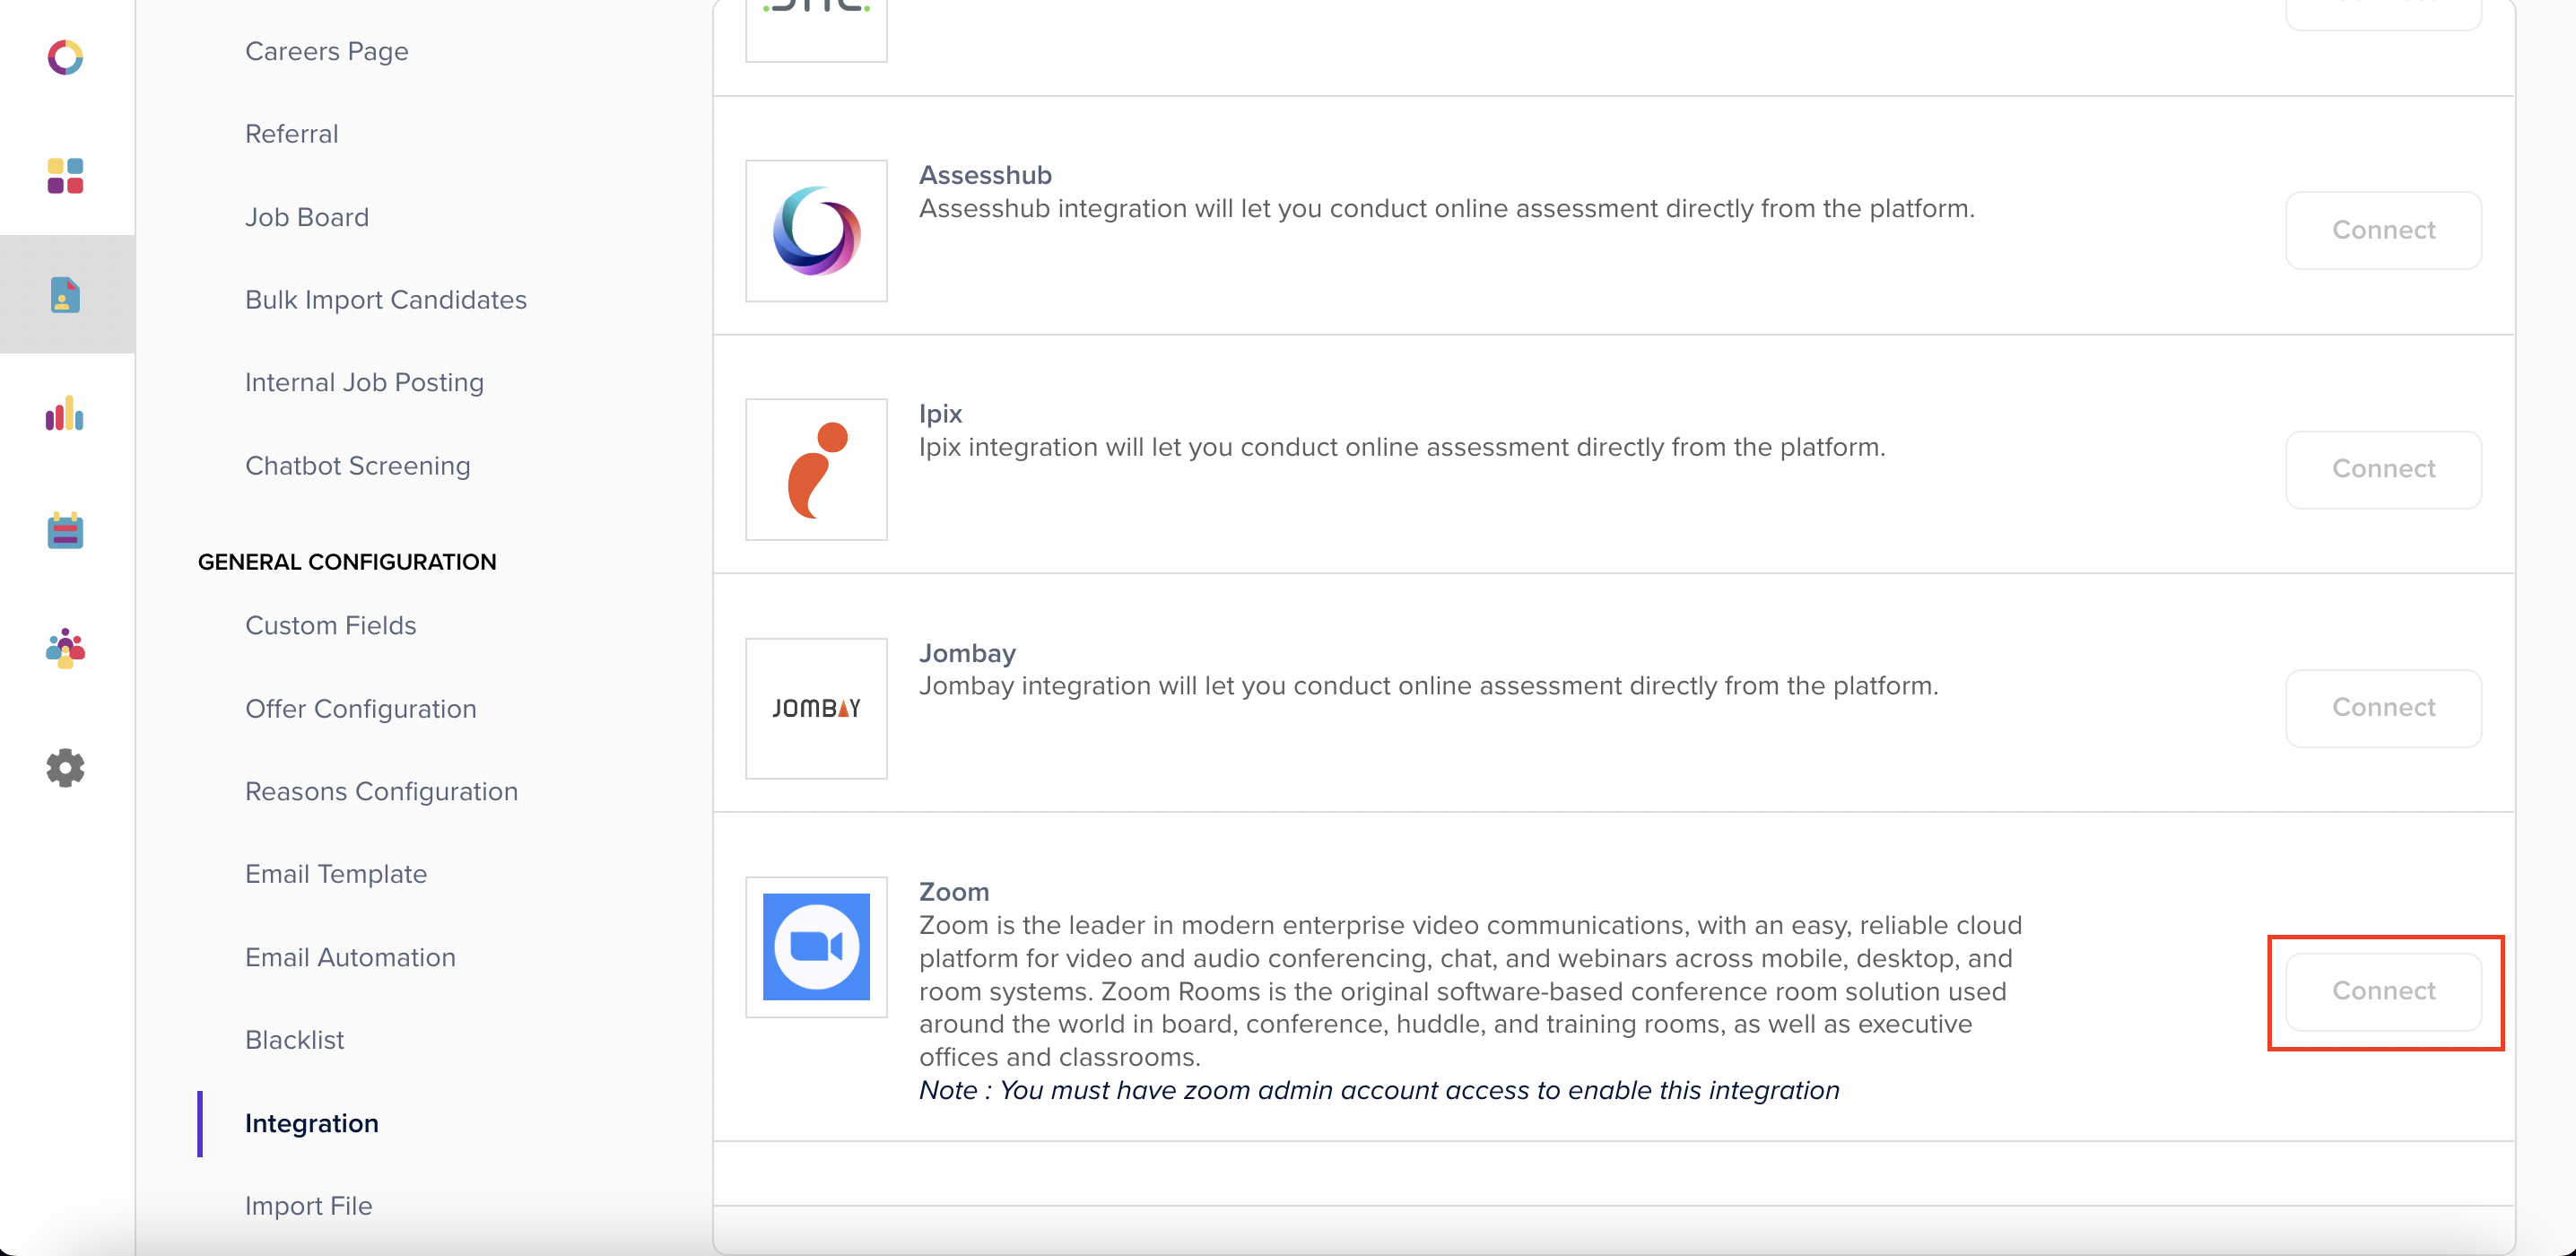Open Email Automation settings
The width and height of the screenshot is (2576, 1256).
350,957
